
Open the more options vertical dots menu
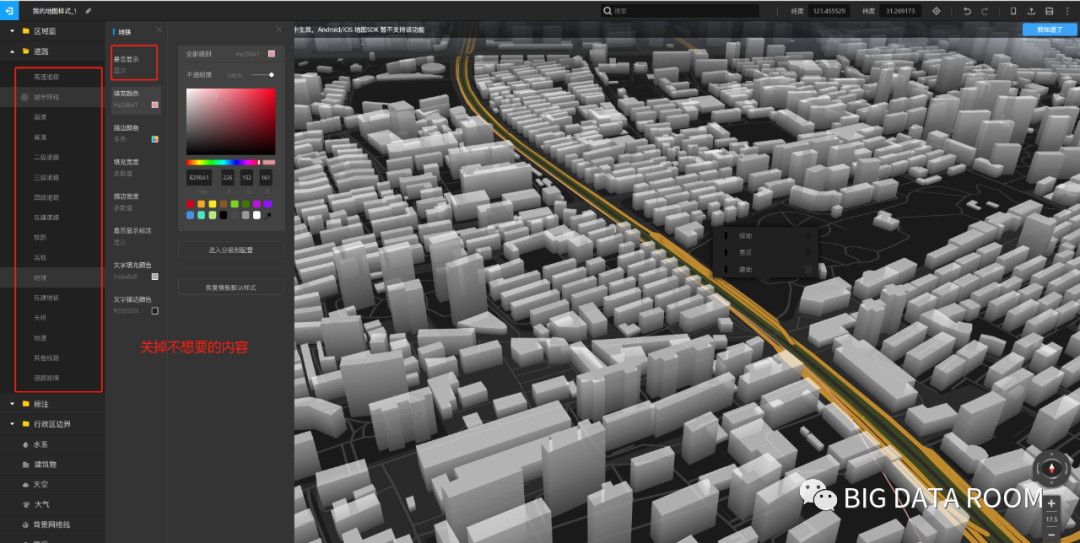click(x=1066, y=11)
